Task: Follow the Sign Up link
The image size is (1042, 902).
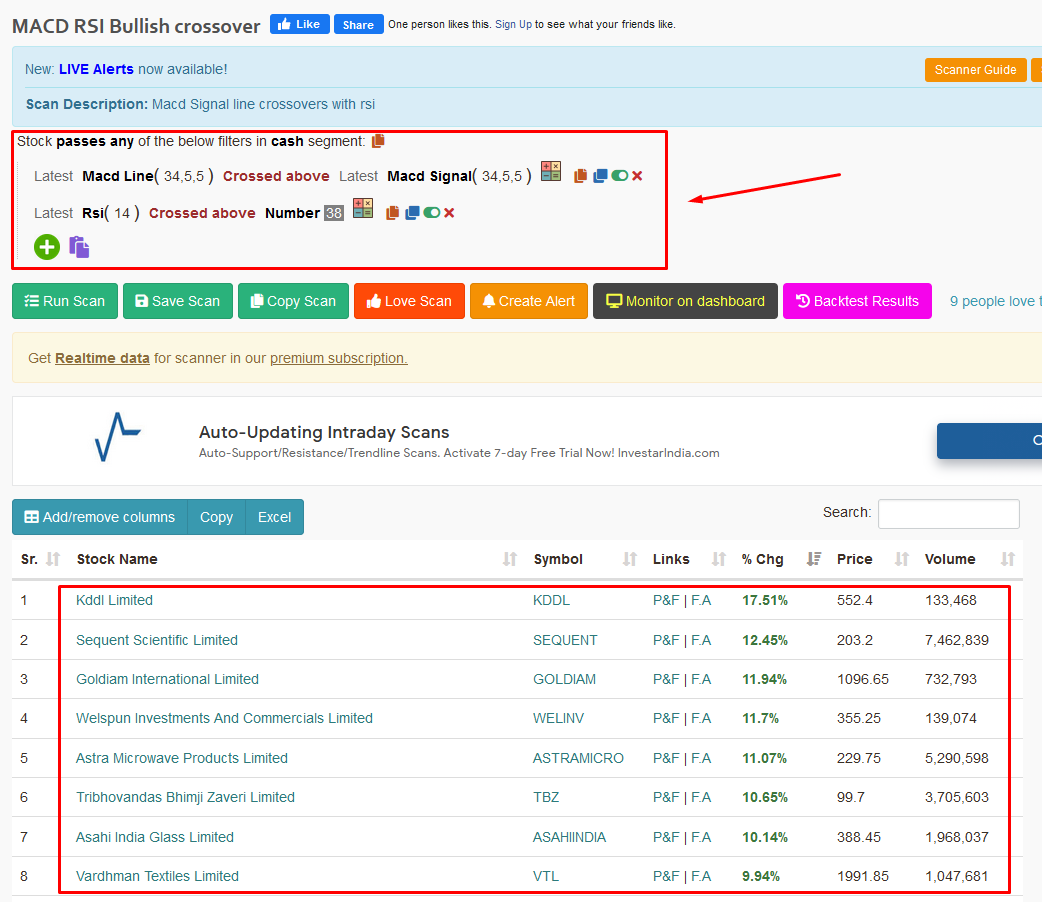Action: 514,24
